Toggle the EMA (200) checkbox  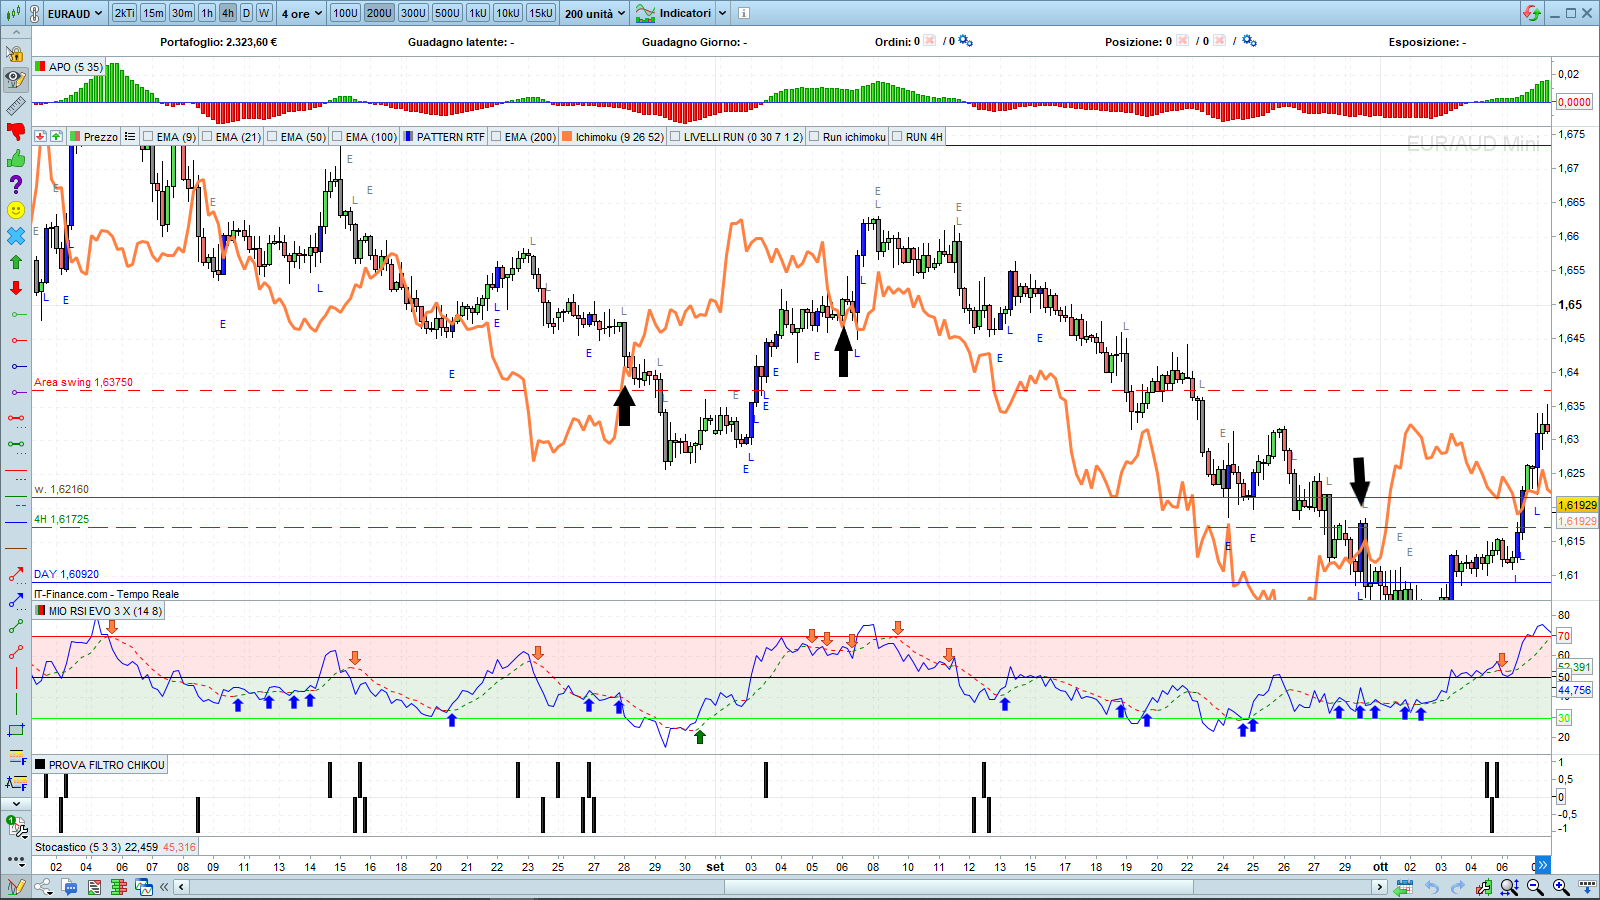click(x=496, y=137)
